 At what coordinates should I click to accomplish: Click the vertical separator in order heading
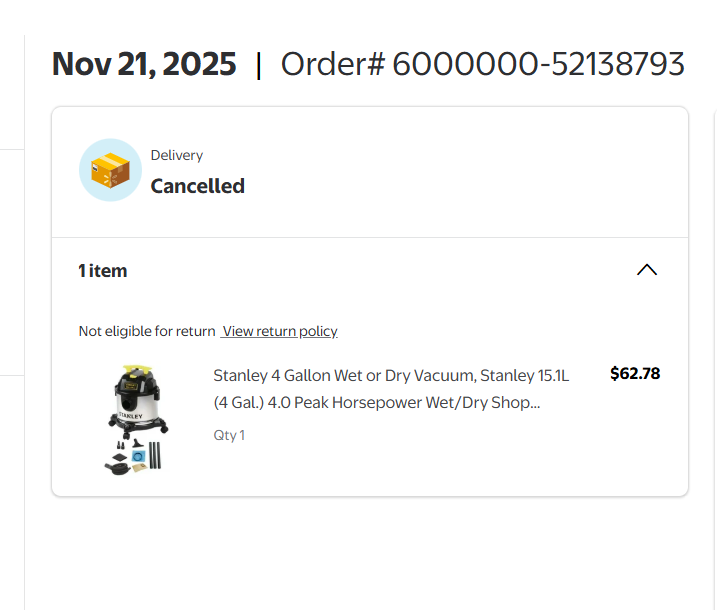pos(259,64)
